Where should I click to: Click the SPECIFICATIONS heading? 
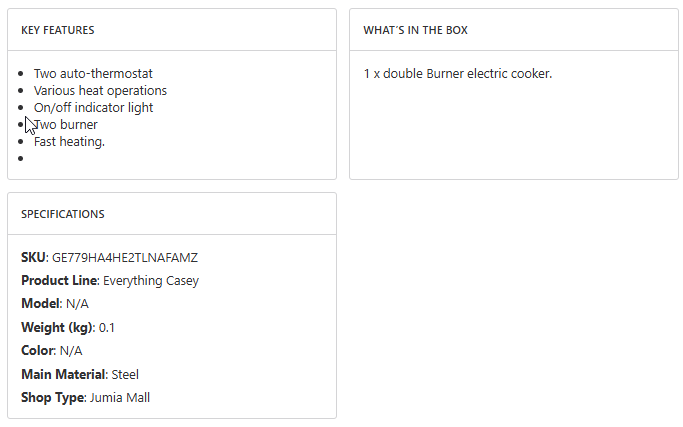coord(63,214)
